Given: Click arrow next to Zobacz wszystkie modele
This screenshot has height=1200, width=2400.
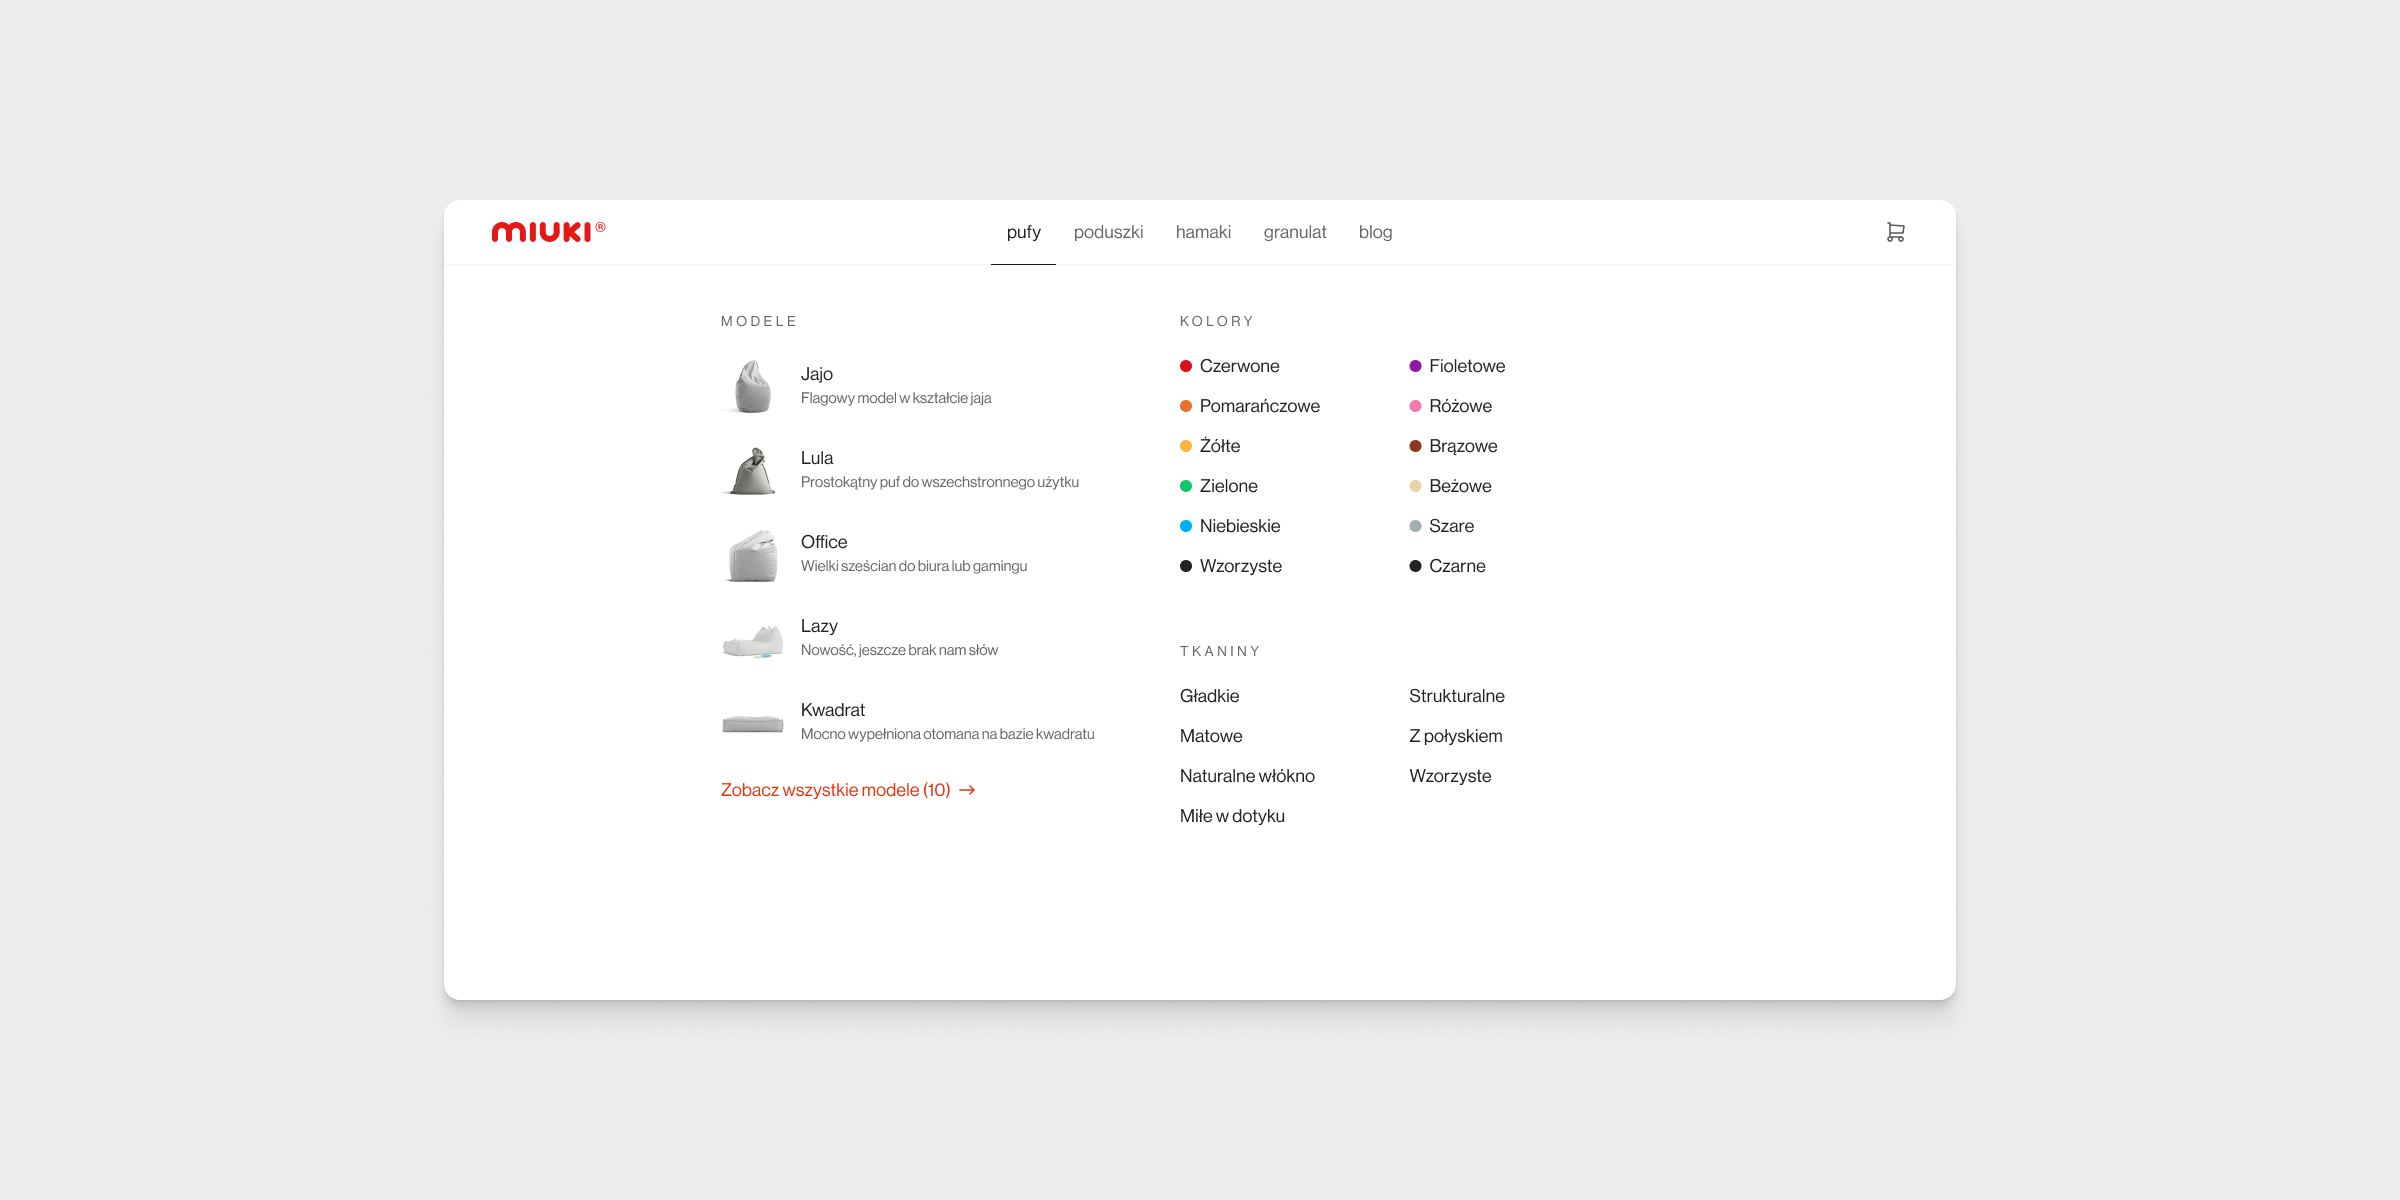Looking at the screenshot, I should click(967, 790).
